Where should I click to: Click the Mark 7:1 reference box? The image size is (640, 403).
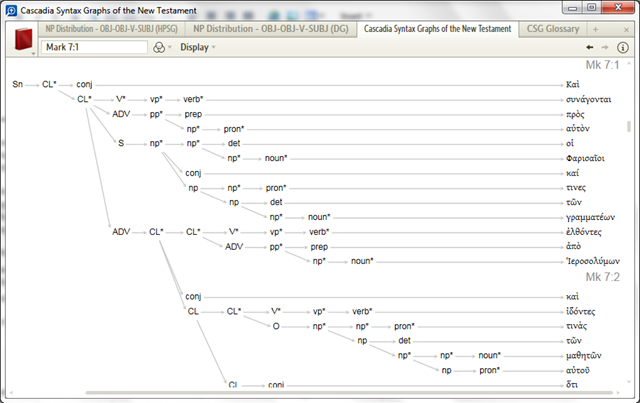click(x=94, y=48)
